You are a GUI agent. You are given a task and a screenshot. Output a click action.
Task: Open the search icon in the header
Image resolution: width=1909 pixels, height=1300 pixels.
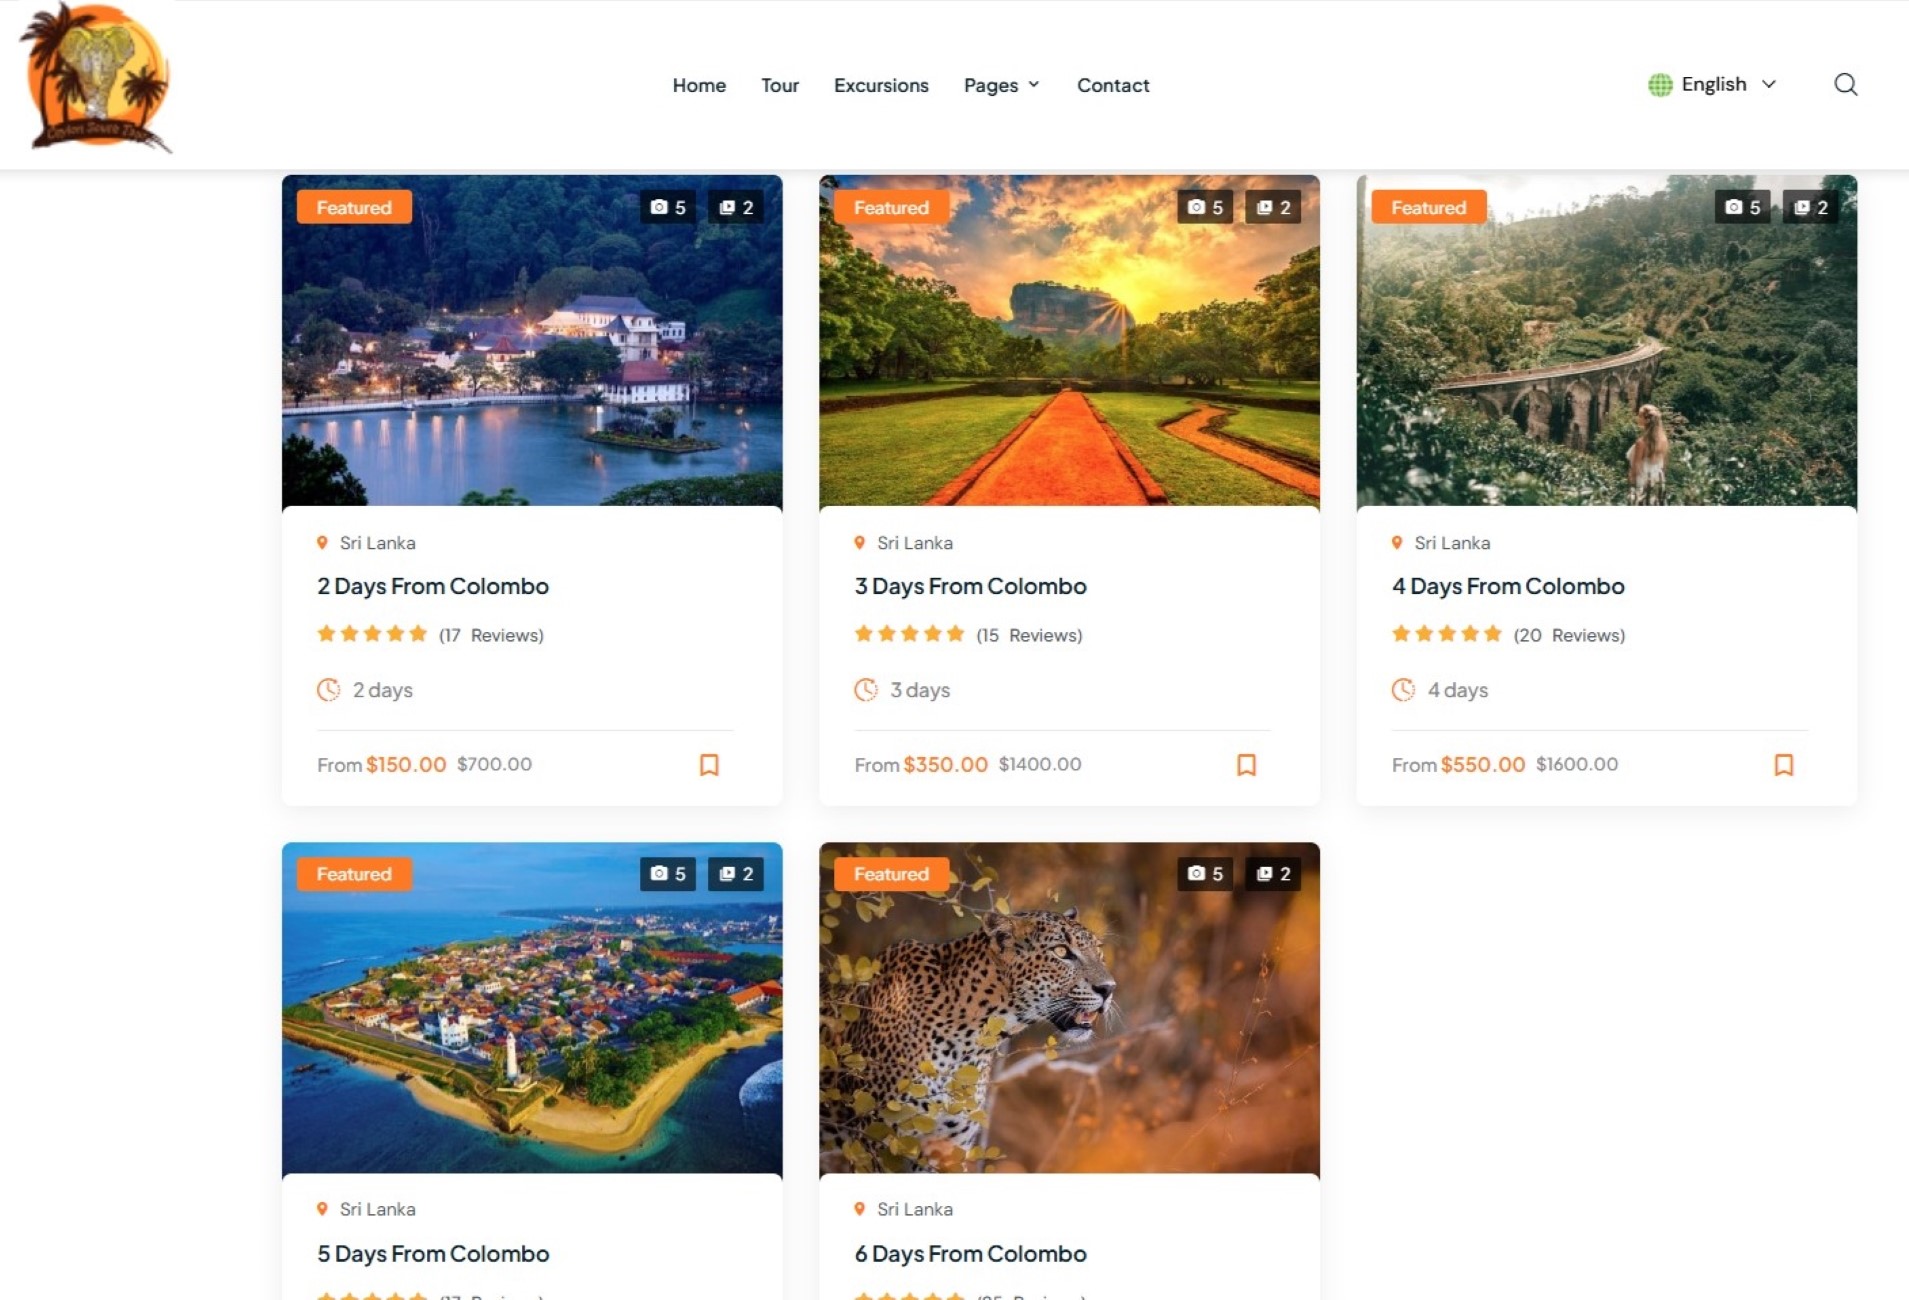1846,84
